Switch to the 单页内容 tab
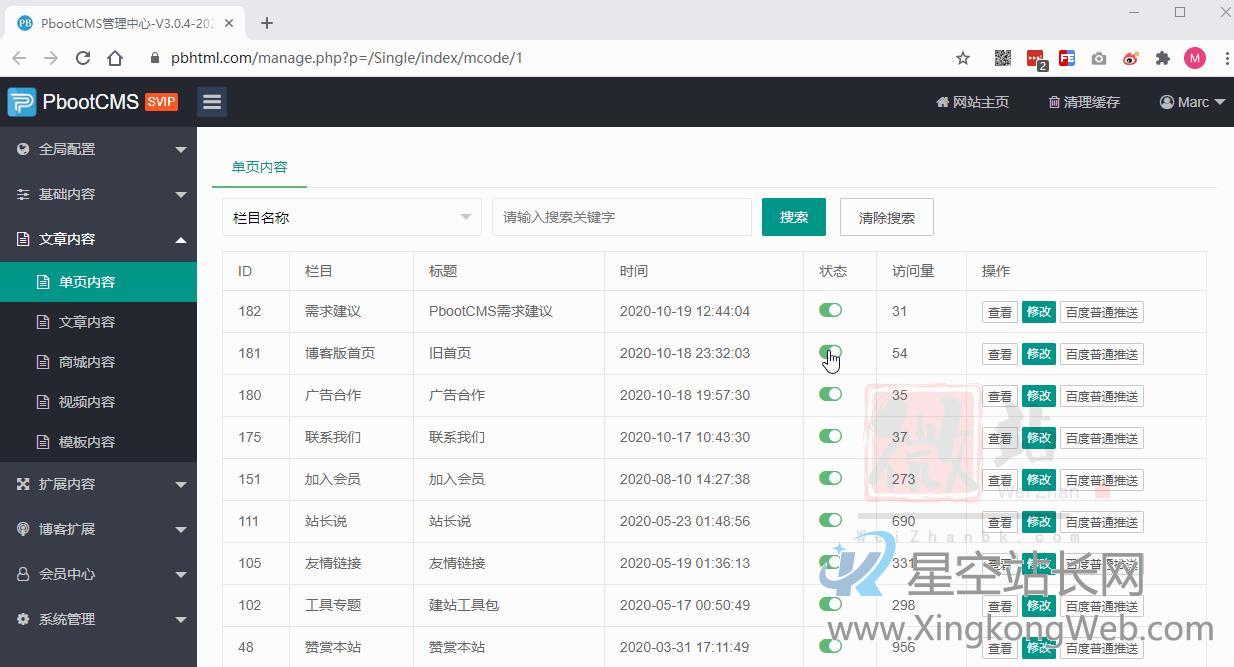Viewport: 1234px width, 667px height. tap(259, 168)
